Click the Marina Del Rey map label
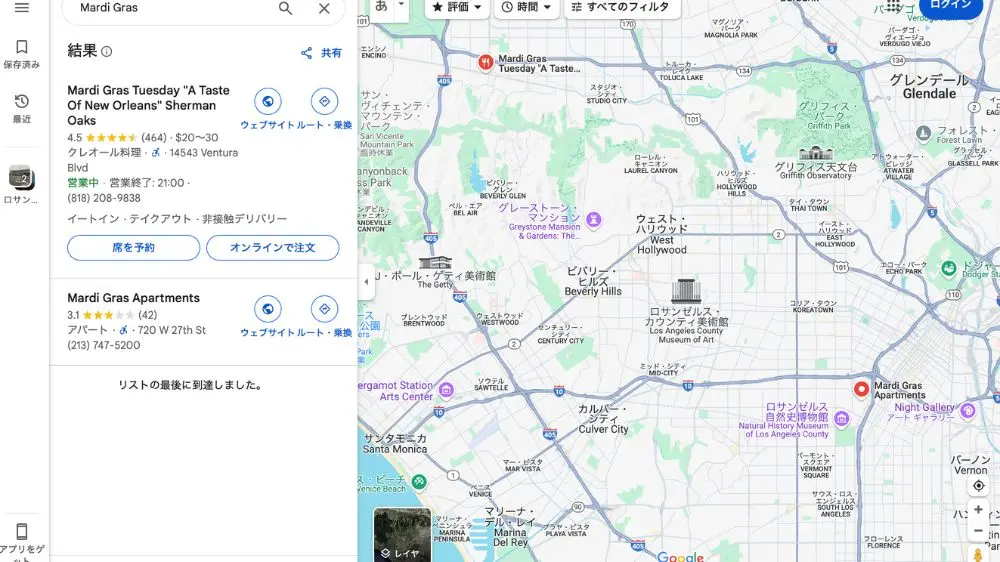This screenshot has height=562, width=1000. coord(510,526)
